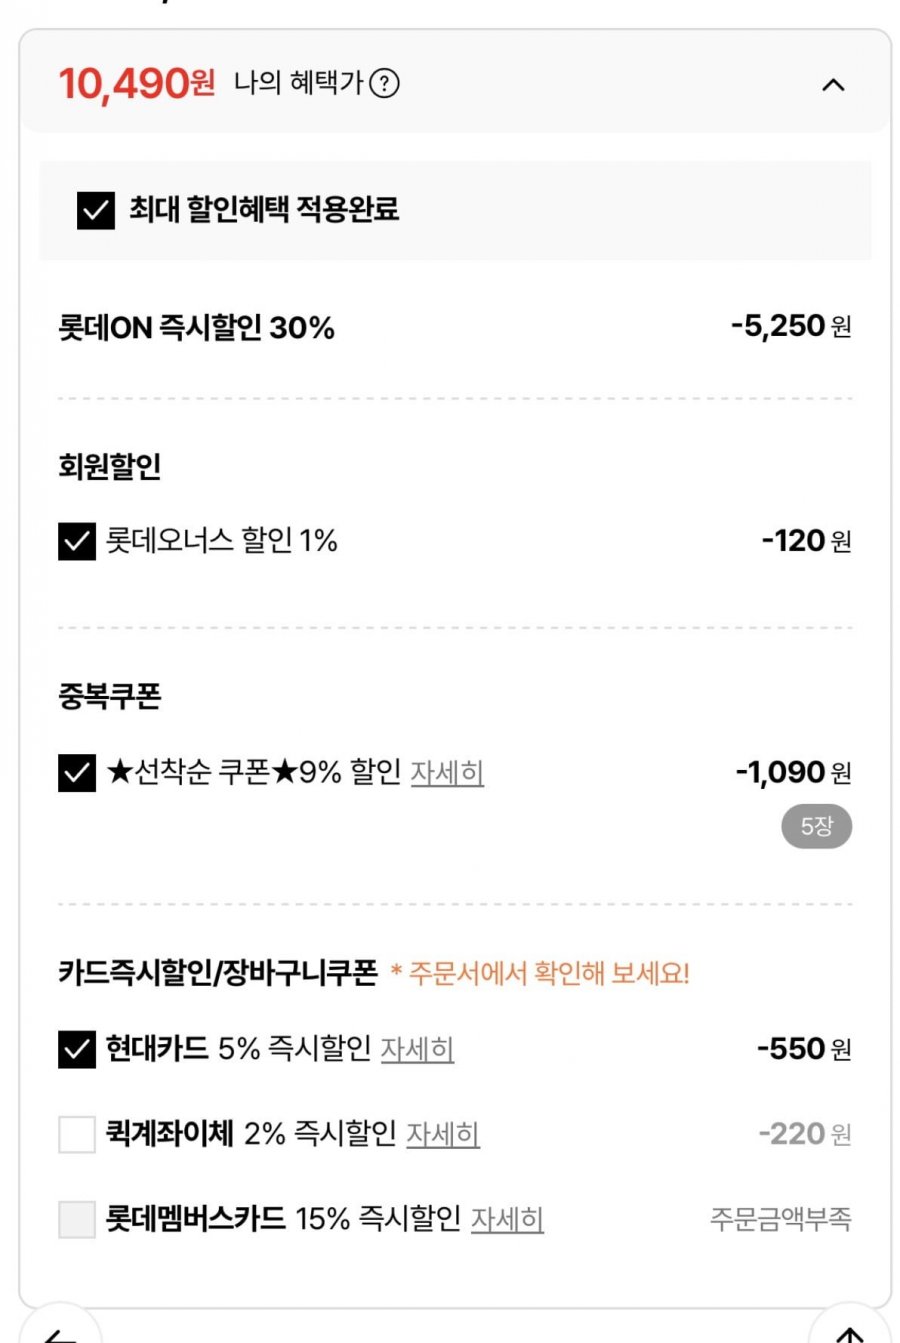Uncheck the 선착순 쿠폰 9% 할인 checkbox
Screen dimensions: 900x1343
click(77, 773)
